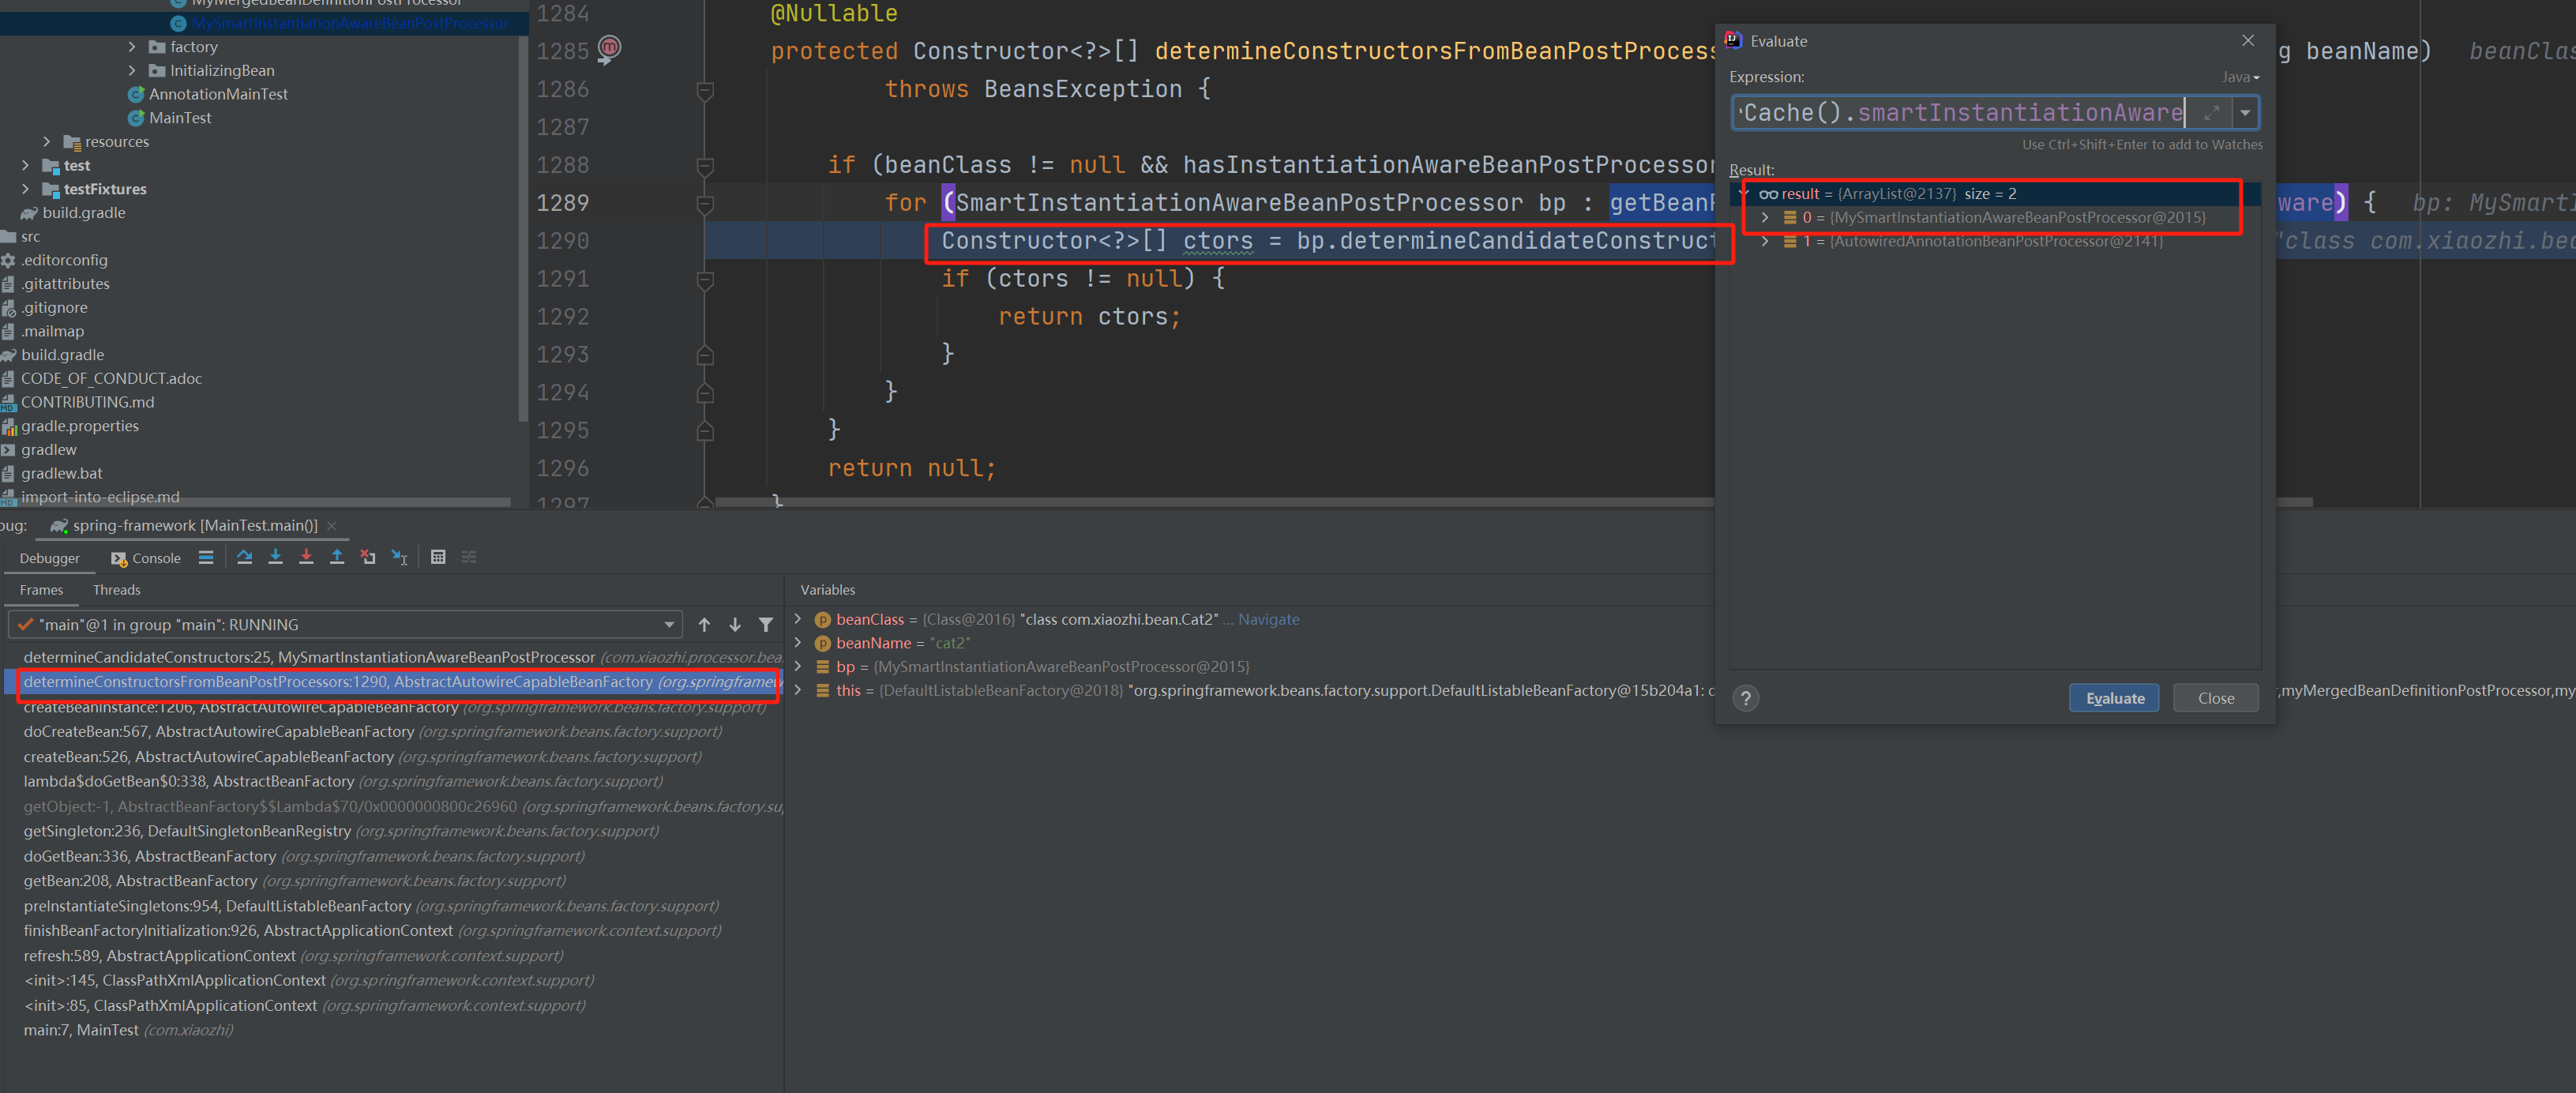Select next frame with down arrow
Screen dimensions: 2576x1093
tap(735, 624)
